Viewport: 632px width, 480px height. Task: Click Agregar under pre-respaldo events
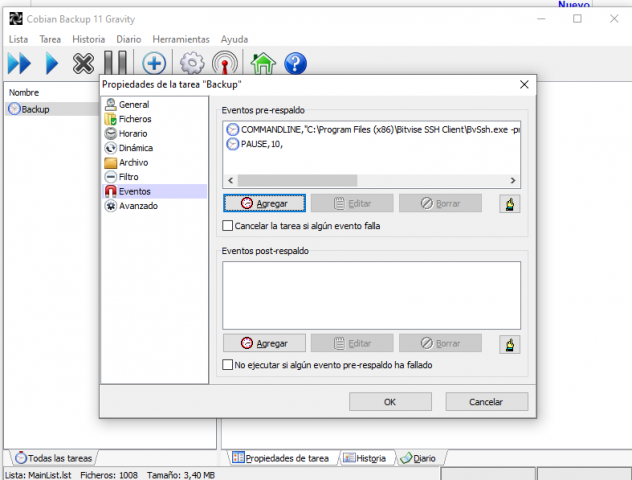click(264, 203)
